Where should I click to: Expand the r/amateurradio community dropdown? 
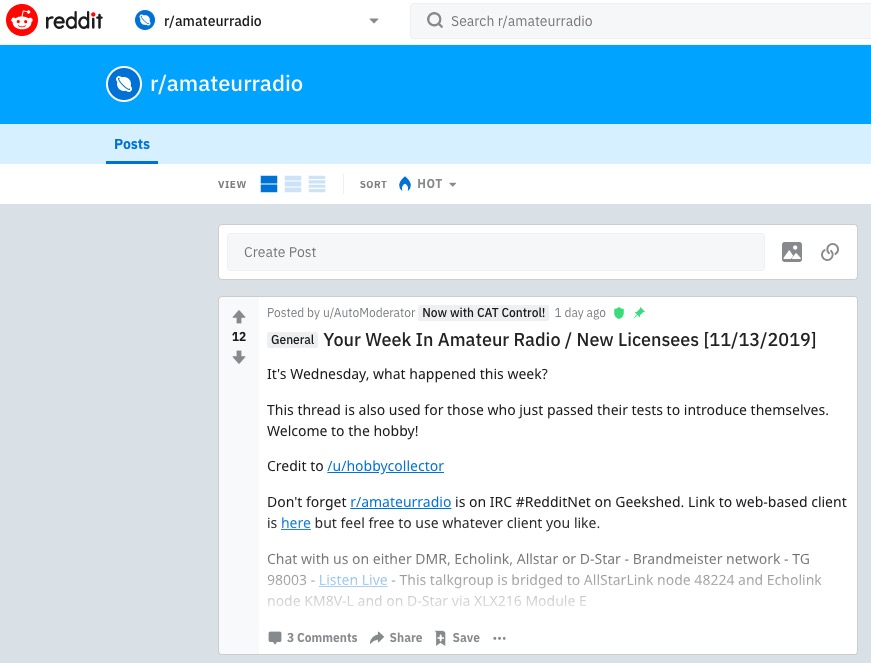click(x=374, y=21)
